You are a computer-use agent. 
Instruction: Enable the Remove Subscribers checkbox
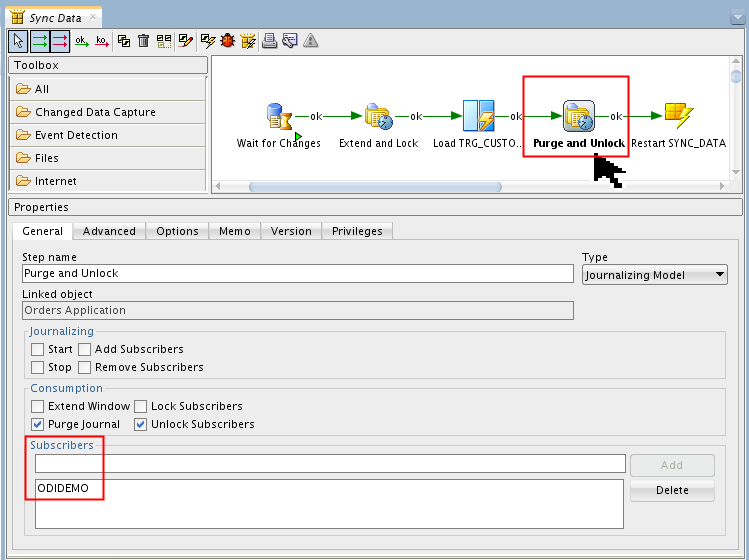tap(85, 367)
